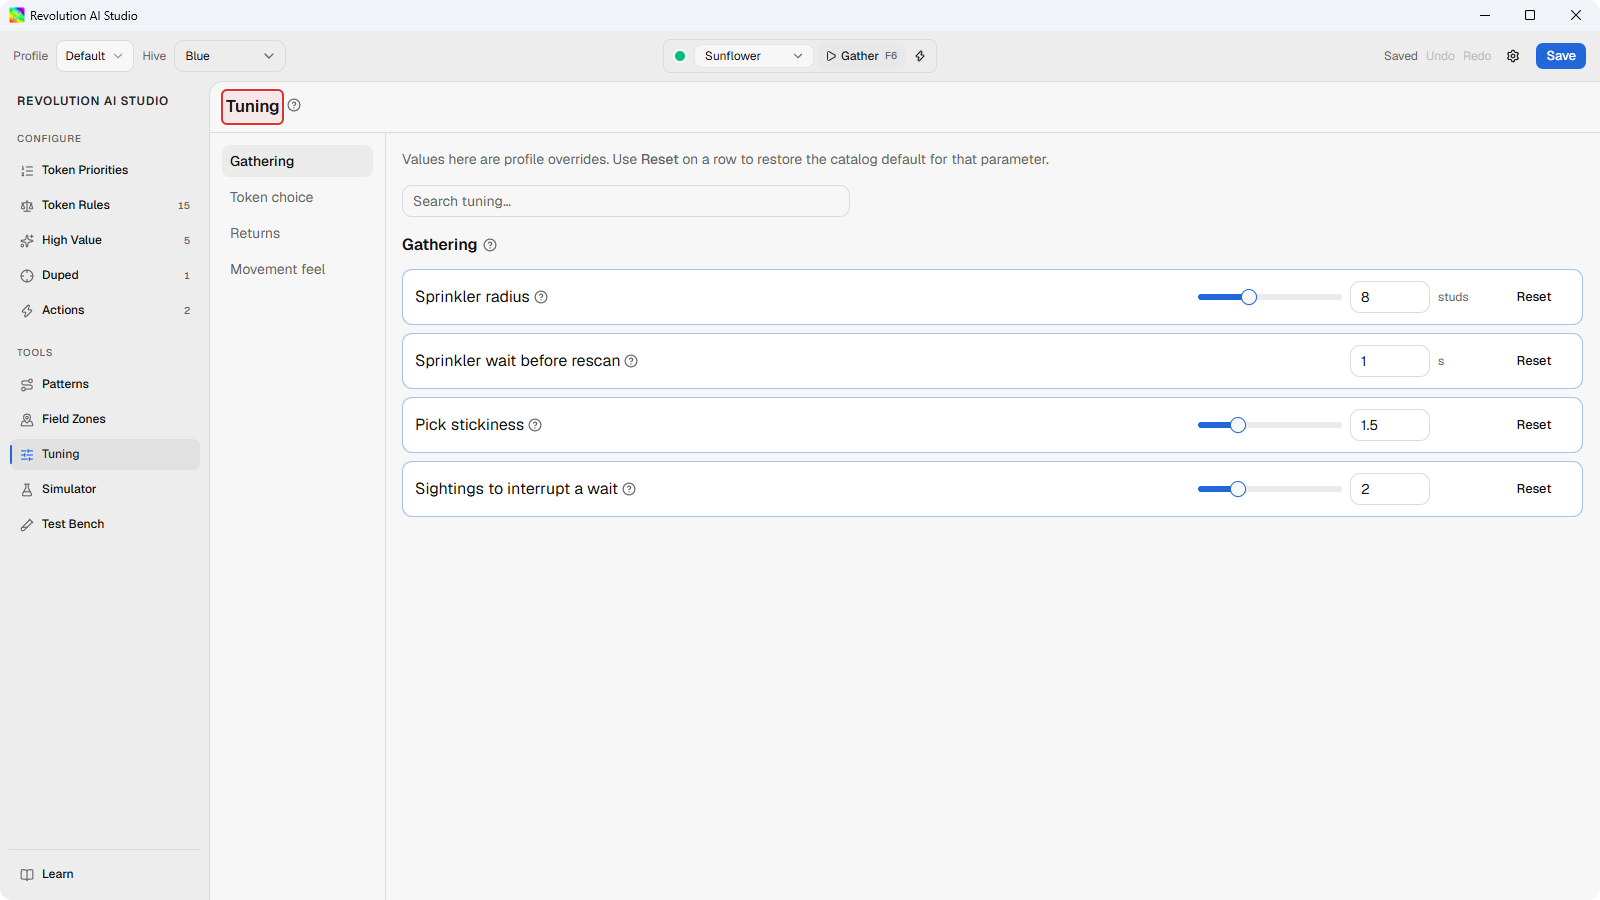Click the Pick stickiness slider handle
This screenshot has height=900, width=1600.
click(1238, 425)
